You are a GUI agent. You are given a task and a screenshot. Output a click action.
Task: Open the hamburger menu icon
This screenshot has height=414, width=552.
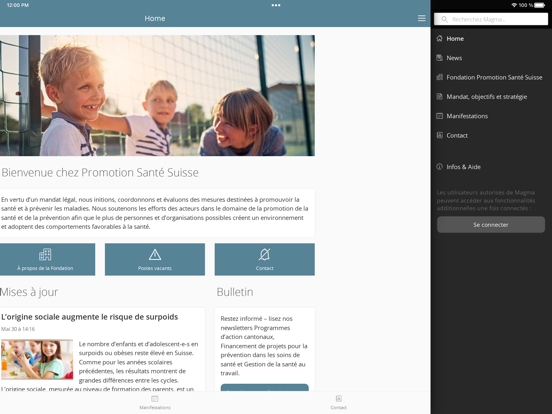click(x=421, y=18)
